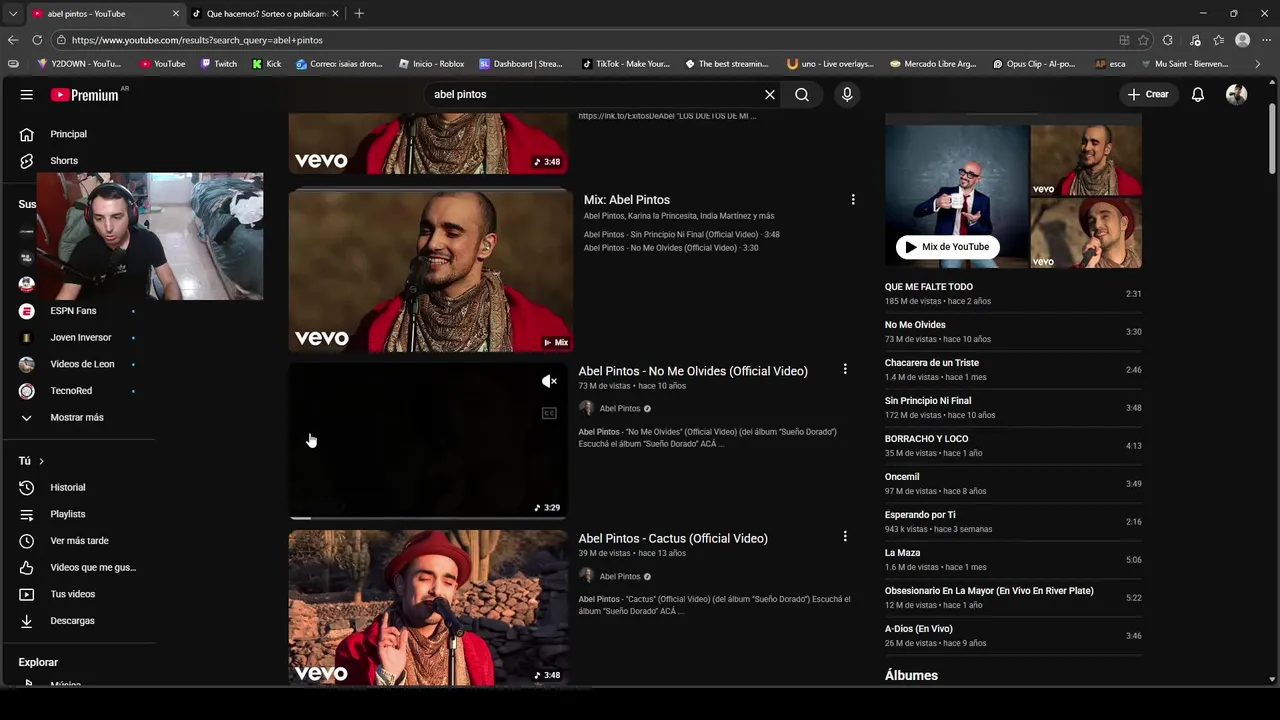Open the Twitch bookmark
1280x720 pixels.
pyautogui.click(x=219, y=64)
